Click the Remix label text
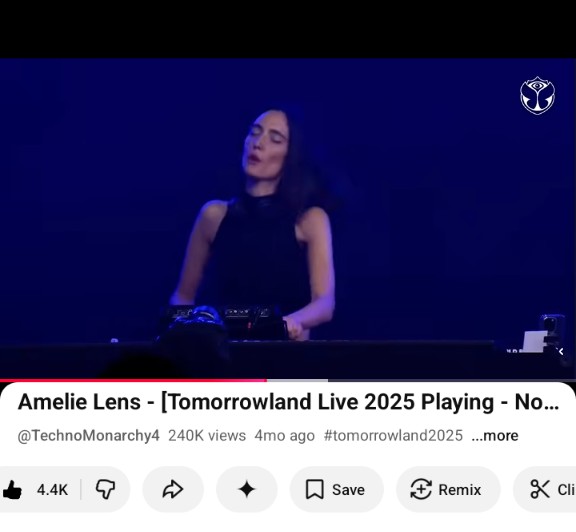 460,490
